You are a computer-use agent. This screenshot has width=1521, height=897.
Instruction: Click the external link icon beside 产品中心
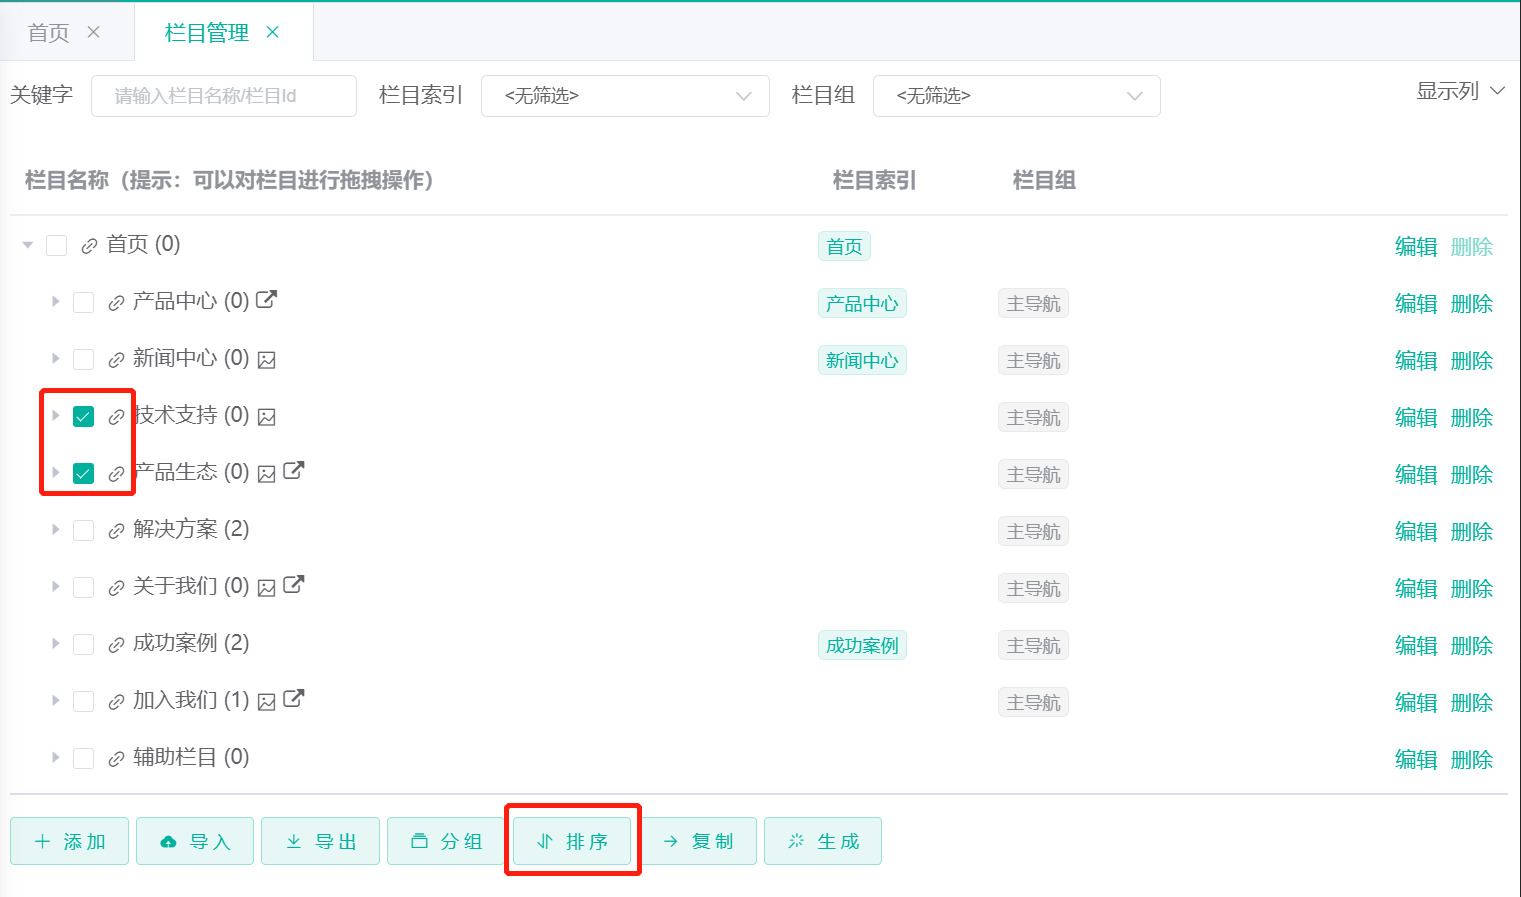tap(266, 299)
